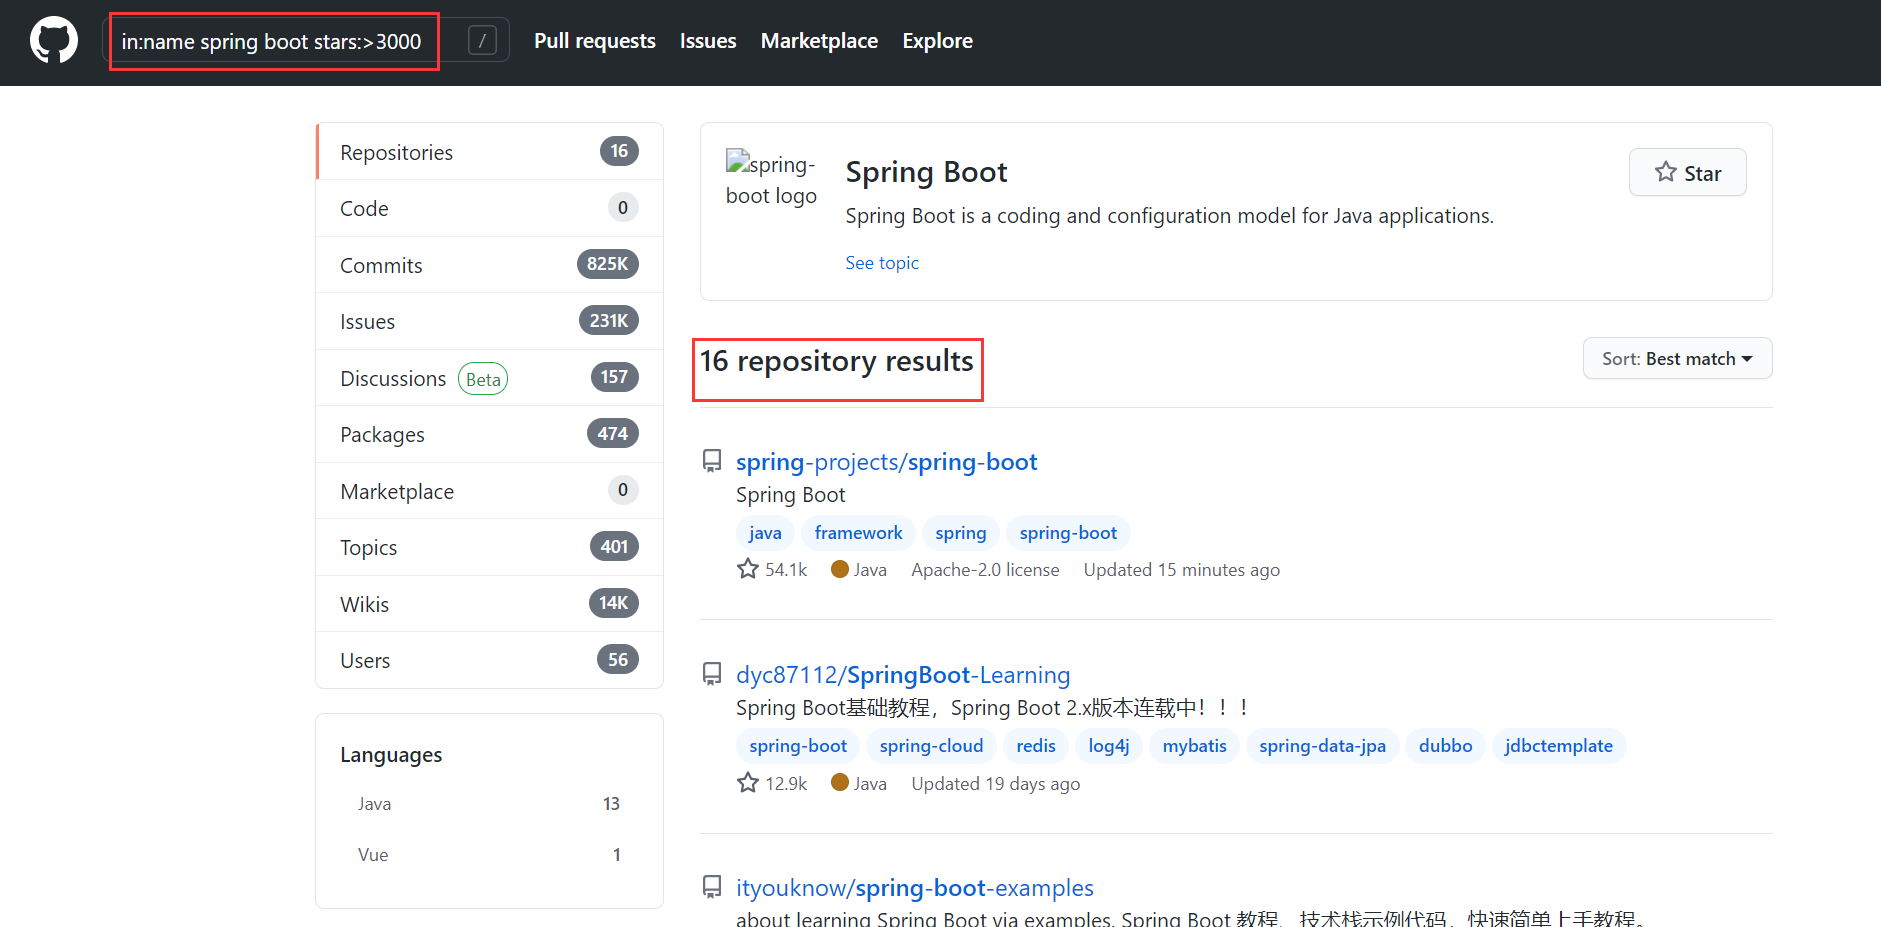Click the spring-data-jpa topic tag
This screenshot has width=1881, height=927.
click(x=1322, y=746)
